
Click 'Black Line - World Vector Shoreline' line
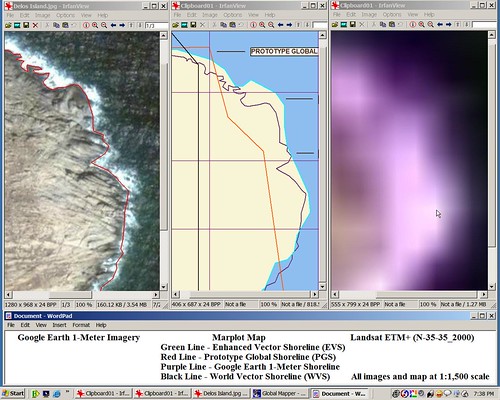(245, 377)
